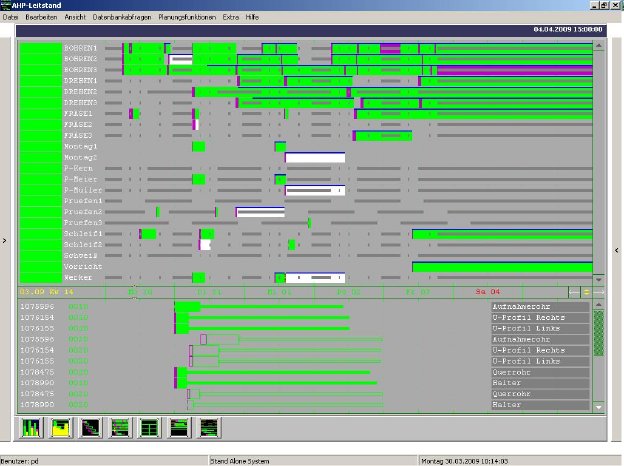
Task: Open the Datei menu
Action: click(11, 18)
